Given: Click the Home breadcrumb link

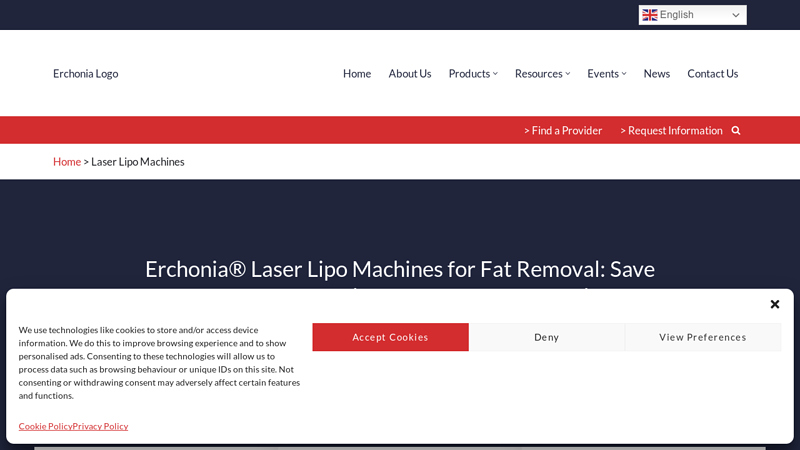Looking at the screenshot, I should (x=67, y=162).
